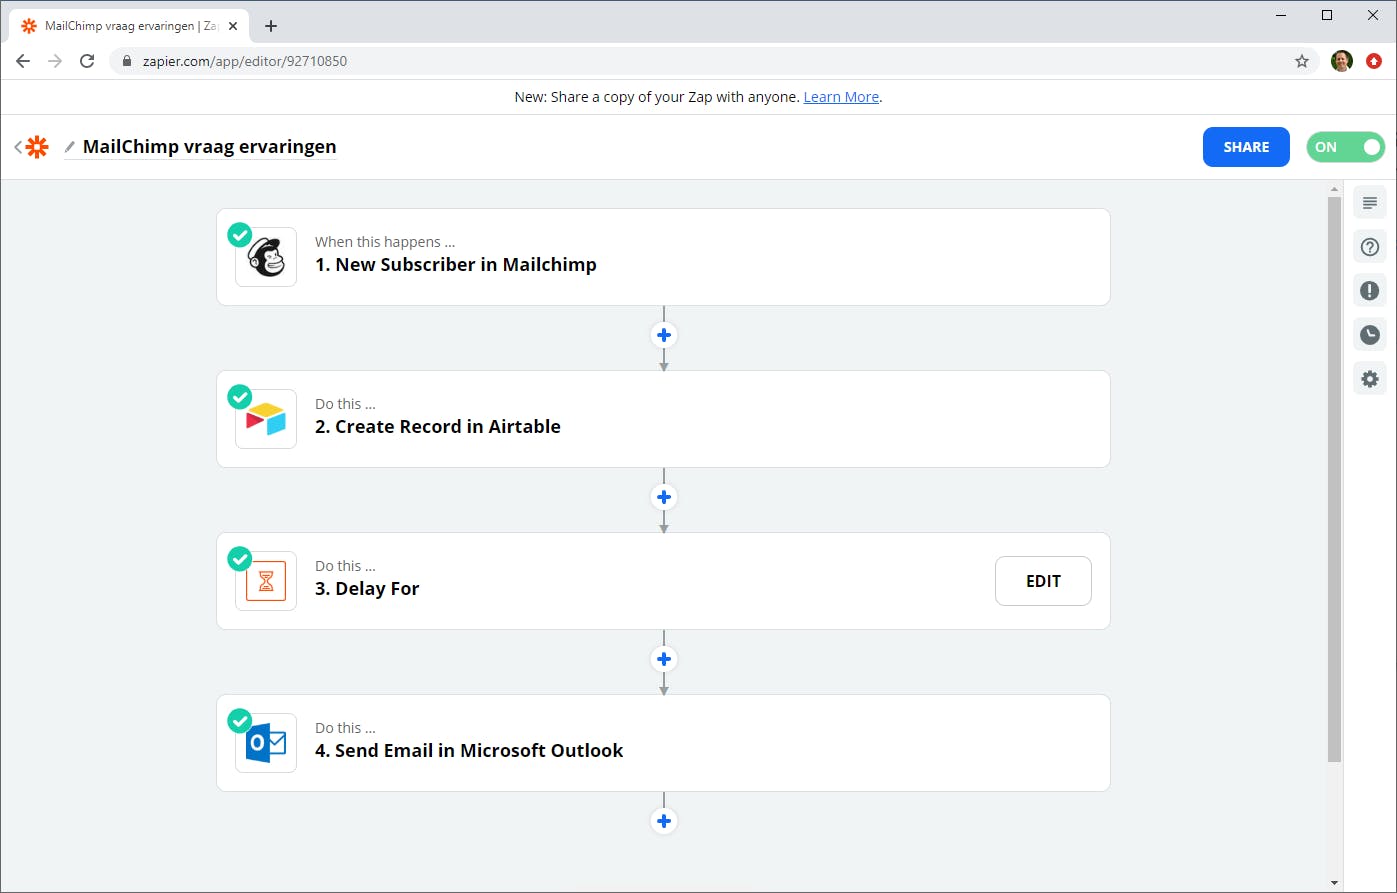1397x893 pixels.
Task: Open the Zap history clock icon
Action: tap(1370, 335)
